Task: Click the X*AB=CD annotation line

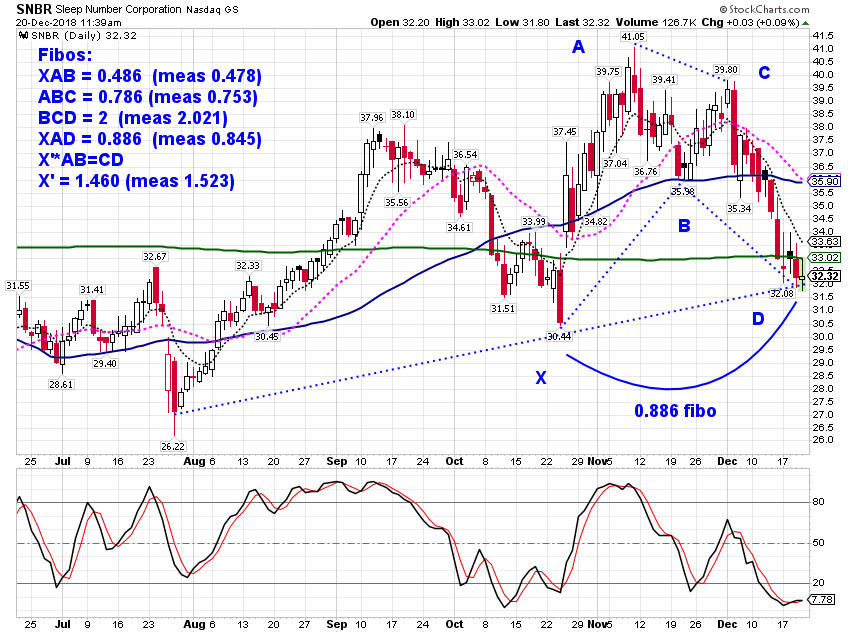Action: coord(81,160)
